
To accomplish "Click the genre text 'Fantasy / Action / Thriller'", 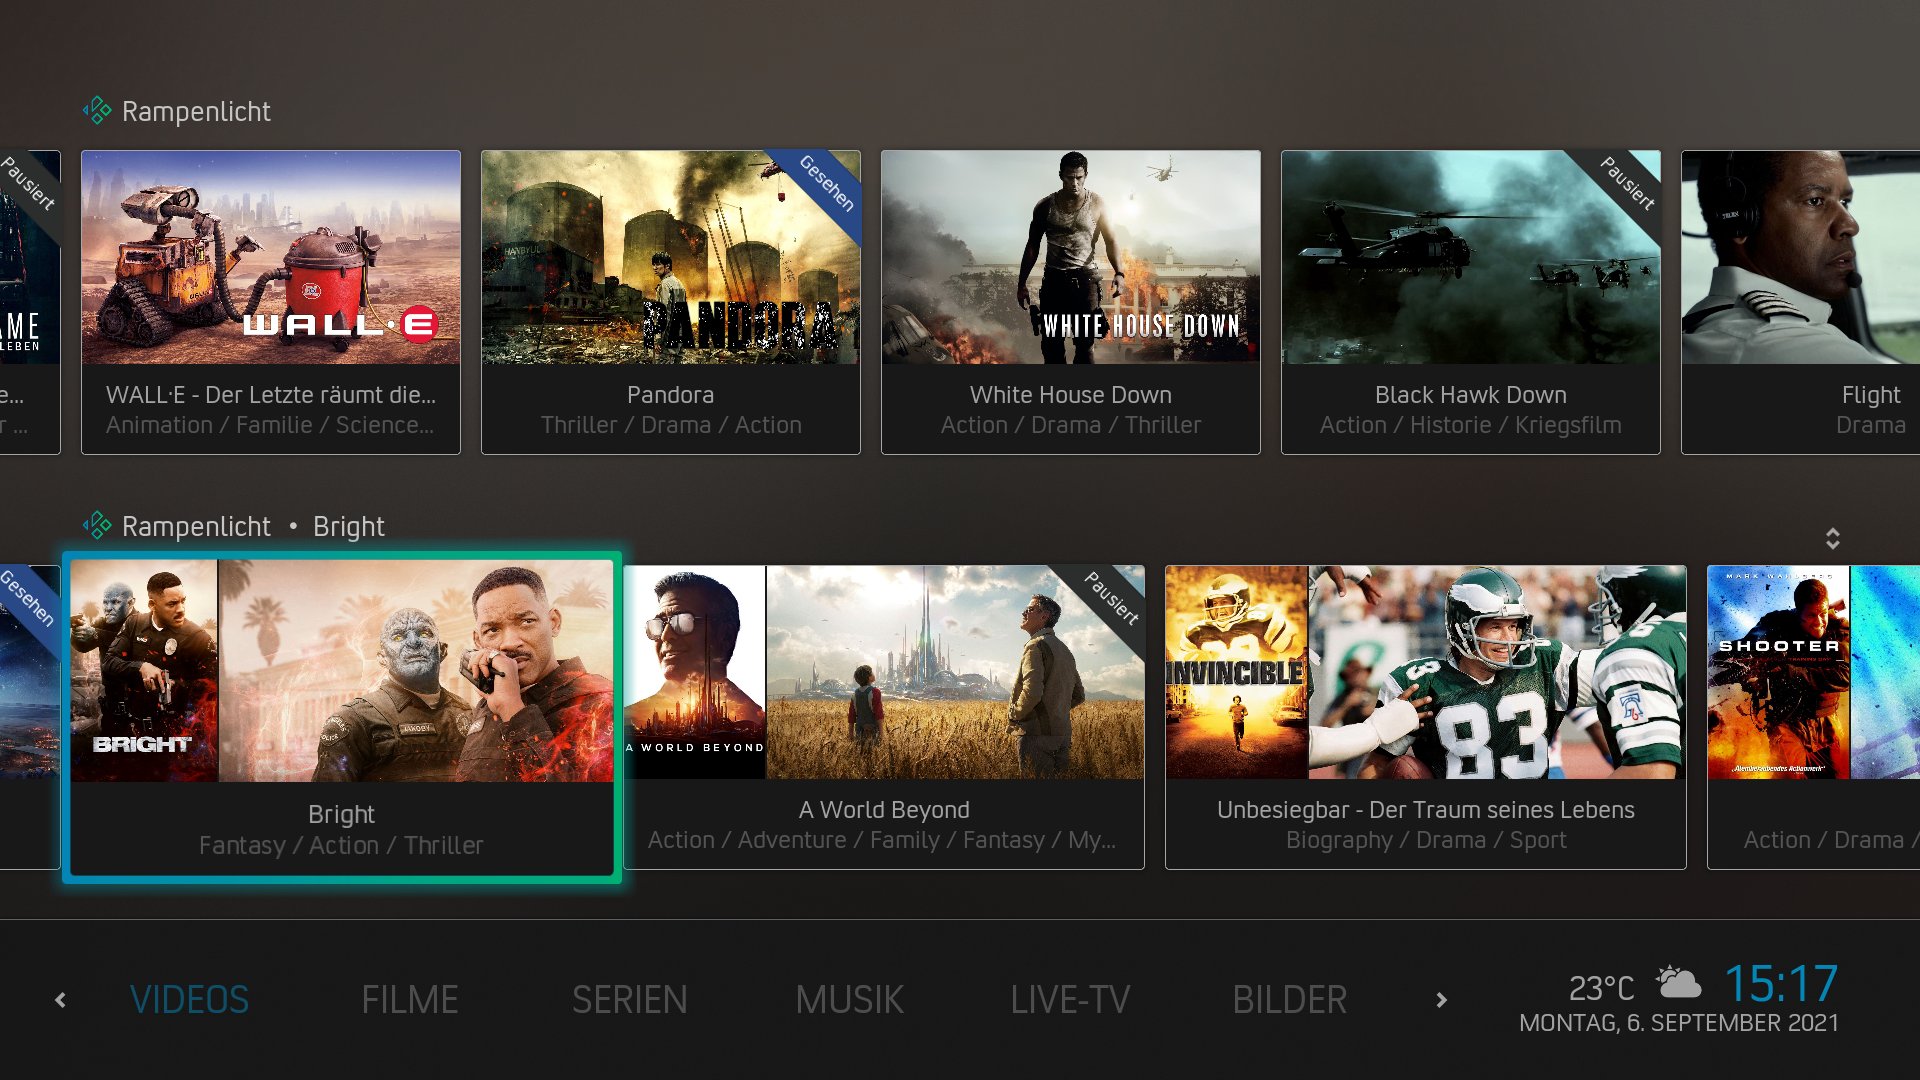I will point(341,845).
